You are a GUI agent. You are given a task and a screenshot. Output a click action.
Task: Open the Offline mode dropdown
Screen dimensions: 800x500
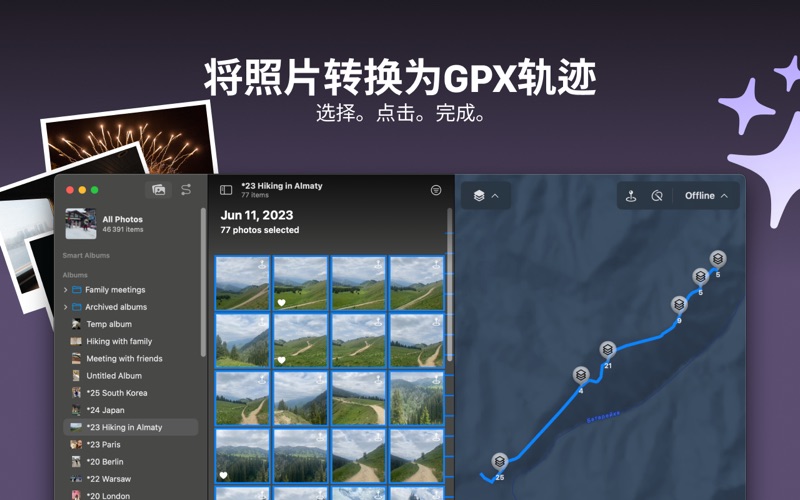pos(706,196)
